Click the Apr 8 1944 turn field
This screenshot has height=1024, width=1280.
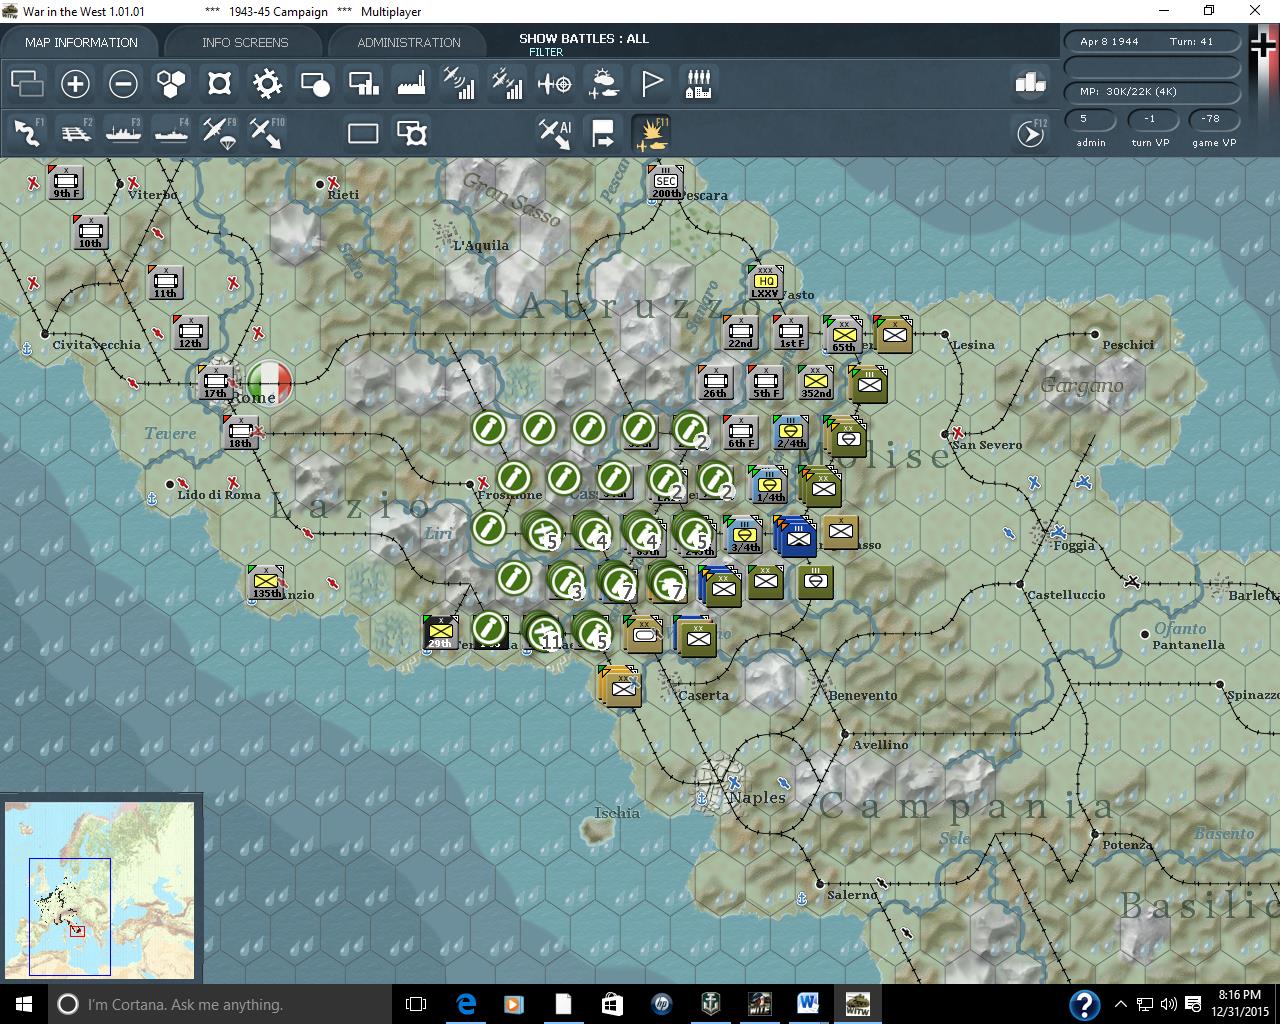click(x=1152, y=41)
